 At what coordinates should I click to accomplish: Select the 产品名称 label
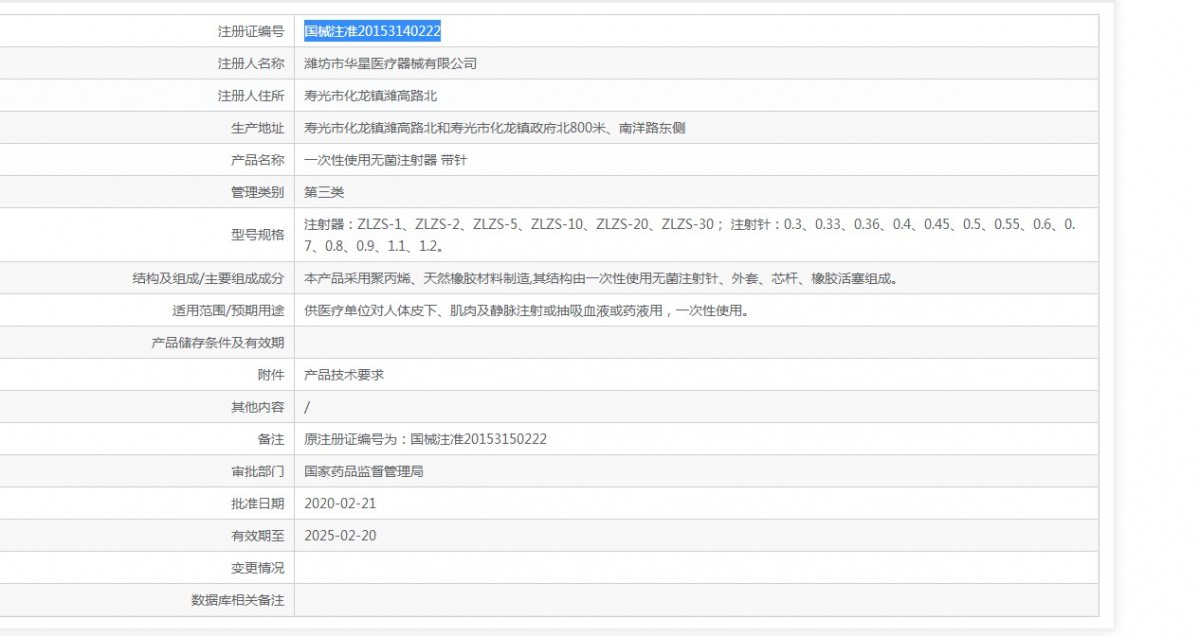click(257, 160)
